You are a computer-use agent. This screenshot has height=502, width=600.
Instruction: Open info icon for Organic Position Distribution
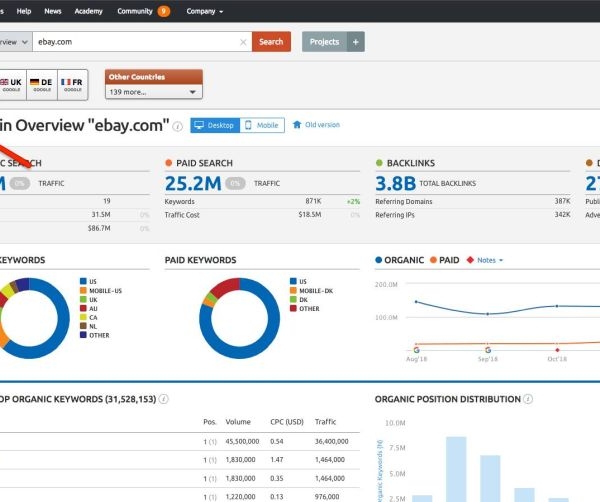[x=527, y=399]
